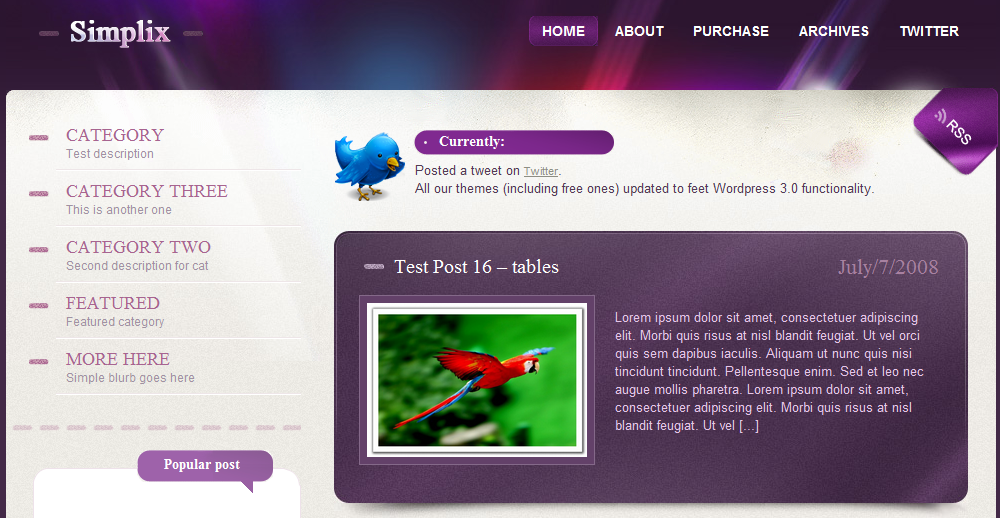Open the CATEGORY TWO sidebar link
Viewport: 1000px width, 518px height.
tap(138, 247)
